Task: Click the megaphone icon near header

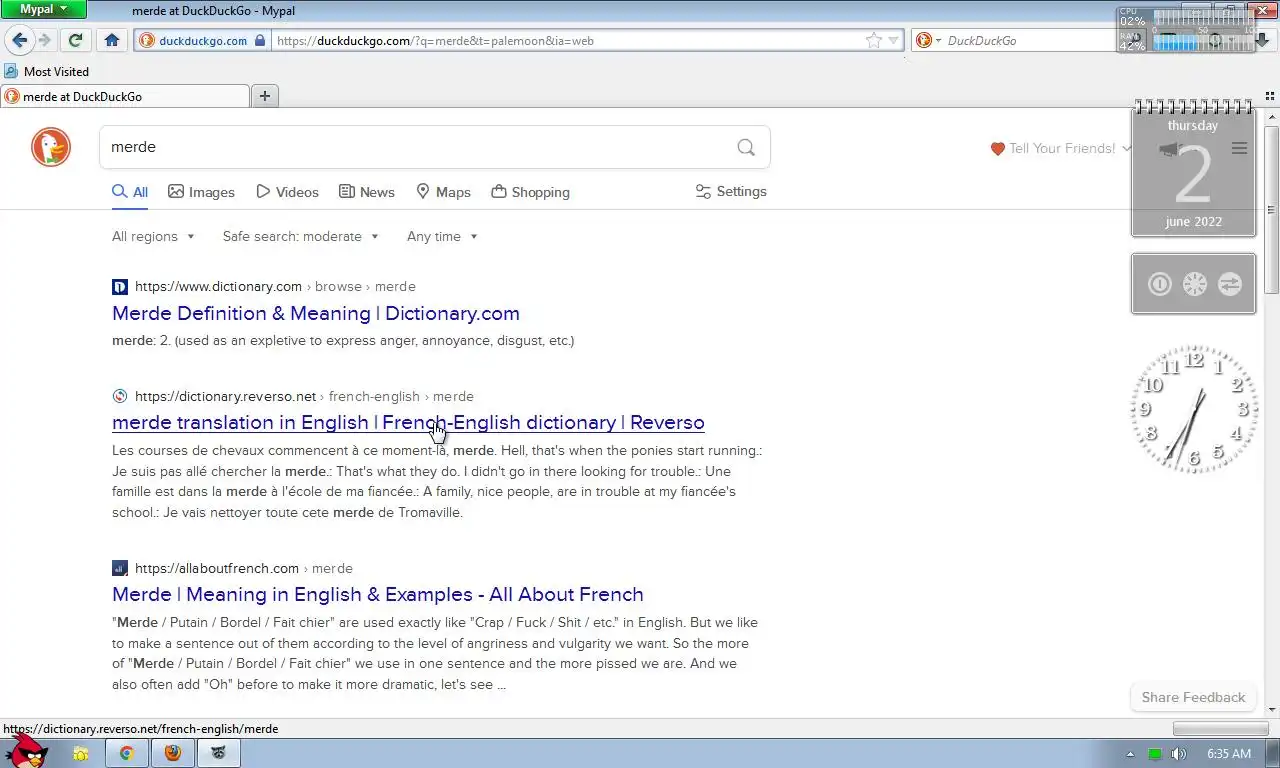Action: (1170, 148)
